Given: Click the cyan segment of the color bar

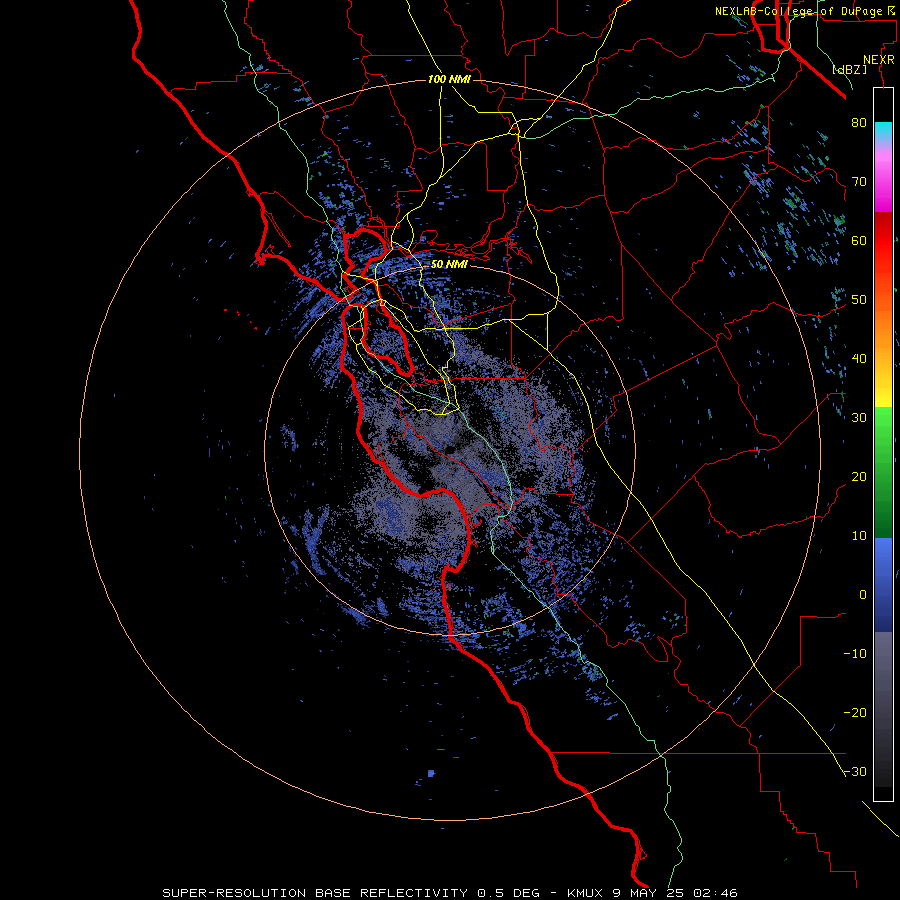Looking at the screenshot, I should point(883,132).
